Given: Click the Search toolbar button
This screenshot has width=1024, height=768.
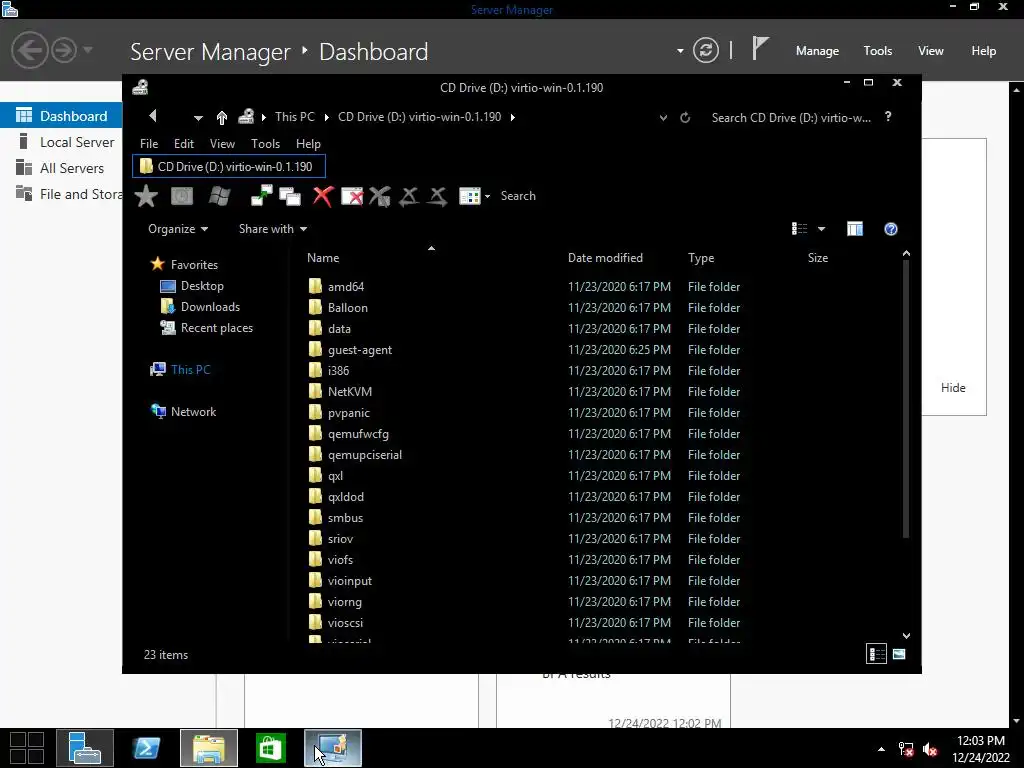Looking at the screenshot, I should pyautogui.click(x=518, y=196).
